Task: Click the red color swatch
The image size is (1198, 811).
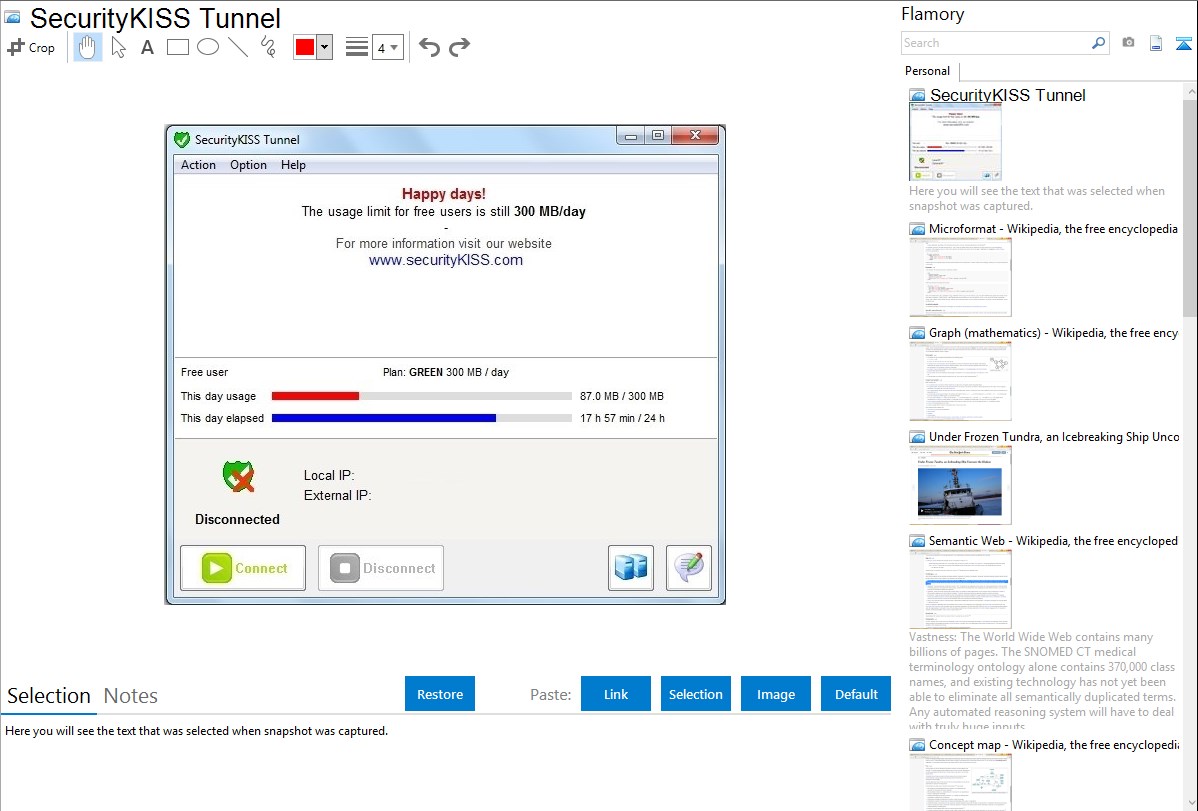Action: [305, 47]
